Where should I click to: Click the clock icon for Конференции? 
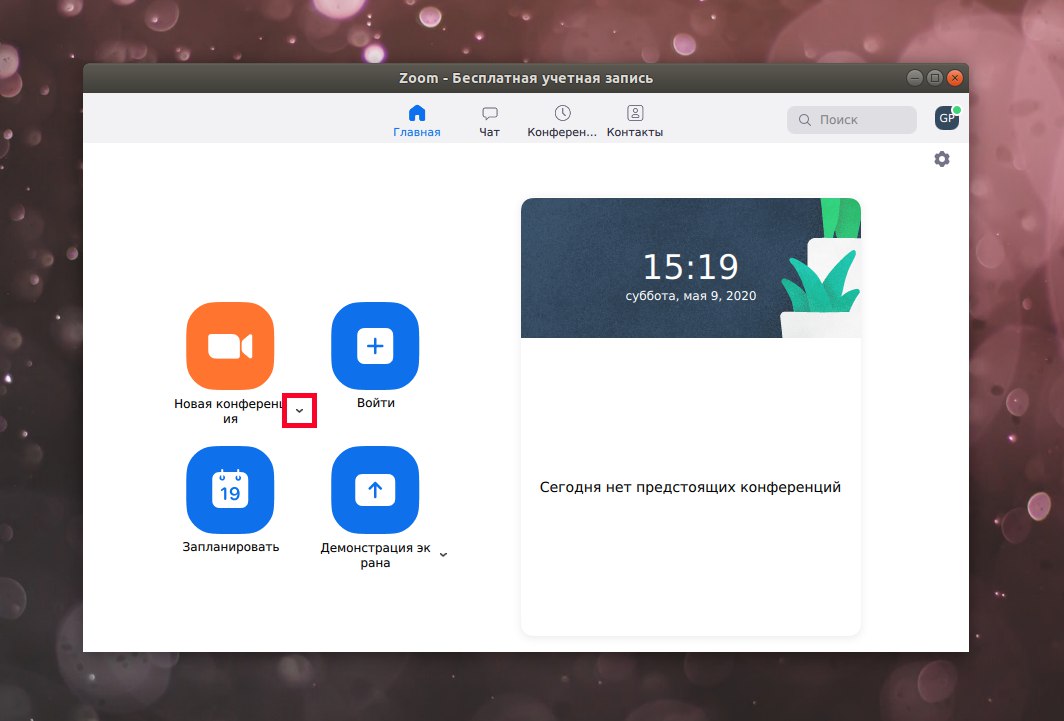562,113
